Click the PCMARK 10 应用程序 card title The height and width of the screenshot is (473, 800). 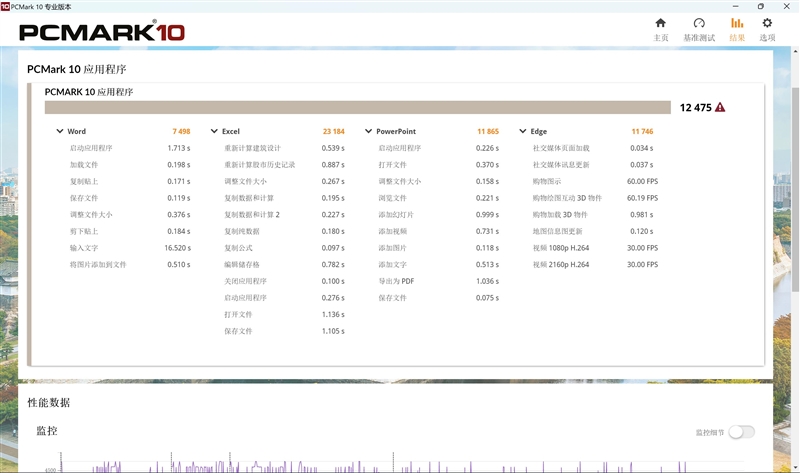pyautogui.click(x=89, y=92)
